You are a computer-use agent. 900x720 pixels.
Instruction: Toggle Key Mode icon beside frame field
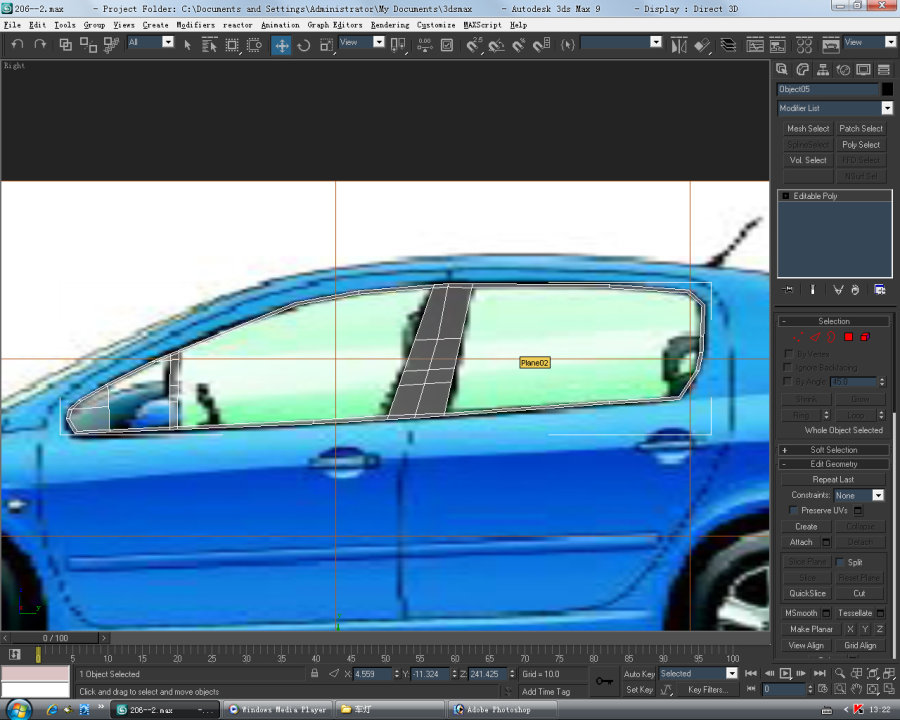click(751, 689)
